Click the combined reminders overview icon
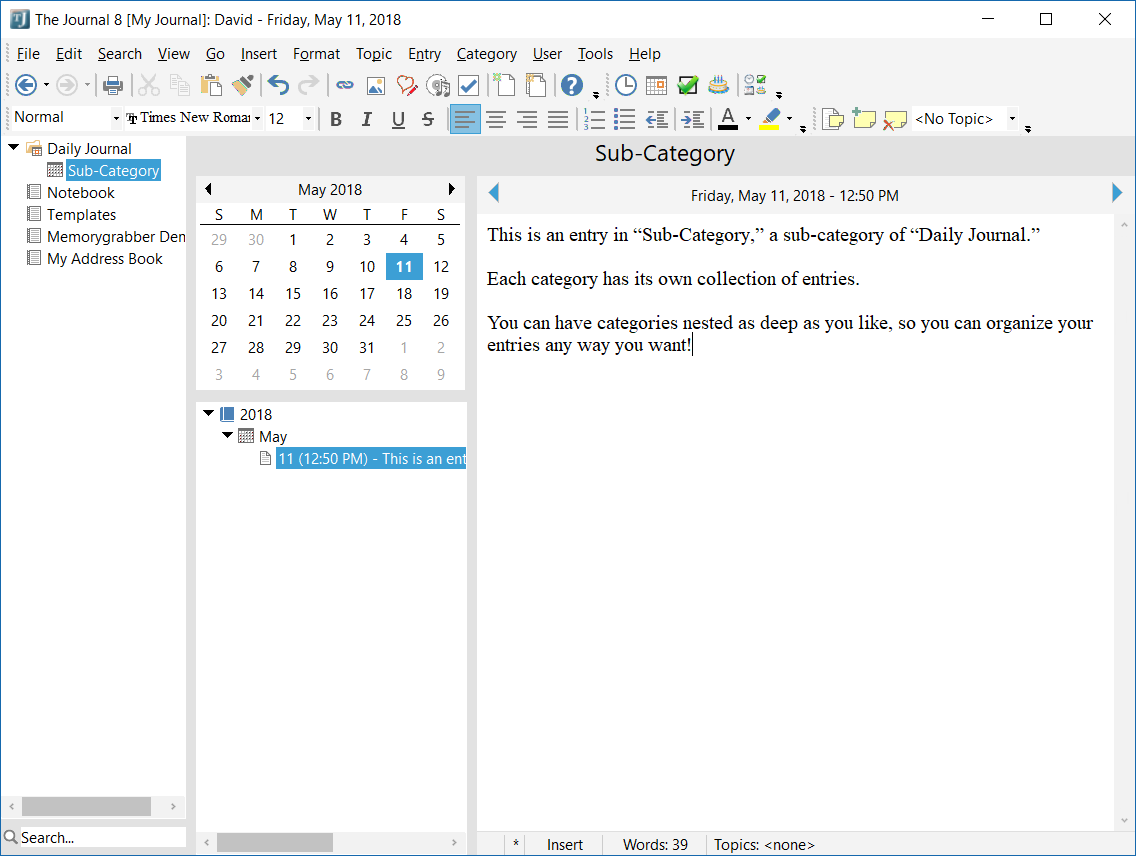The width and height of the screenshot is (1136, 856). point(755,85)
